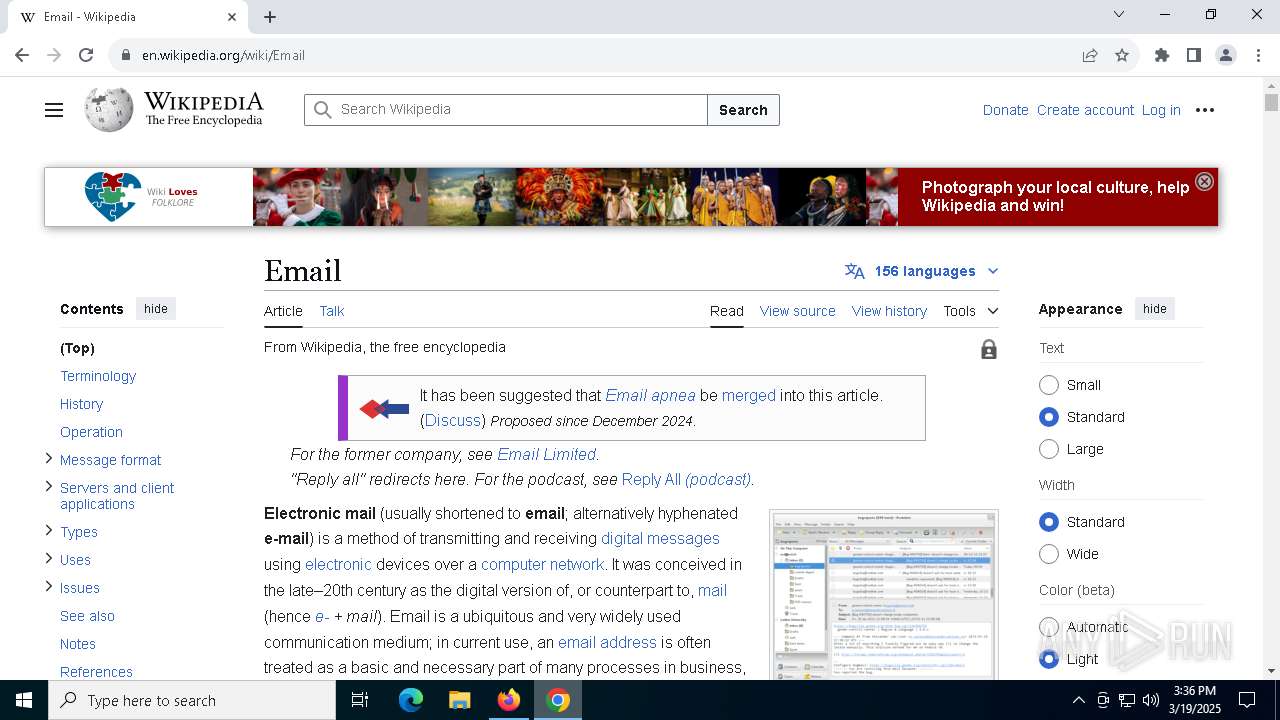
Task: Expand Servers and client applications section
Action: tap(49, 487)
